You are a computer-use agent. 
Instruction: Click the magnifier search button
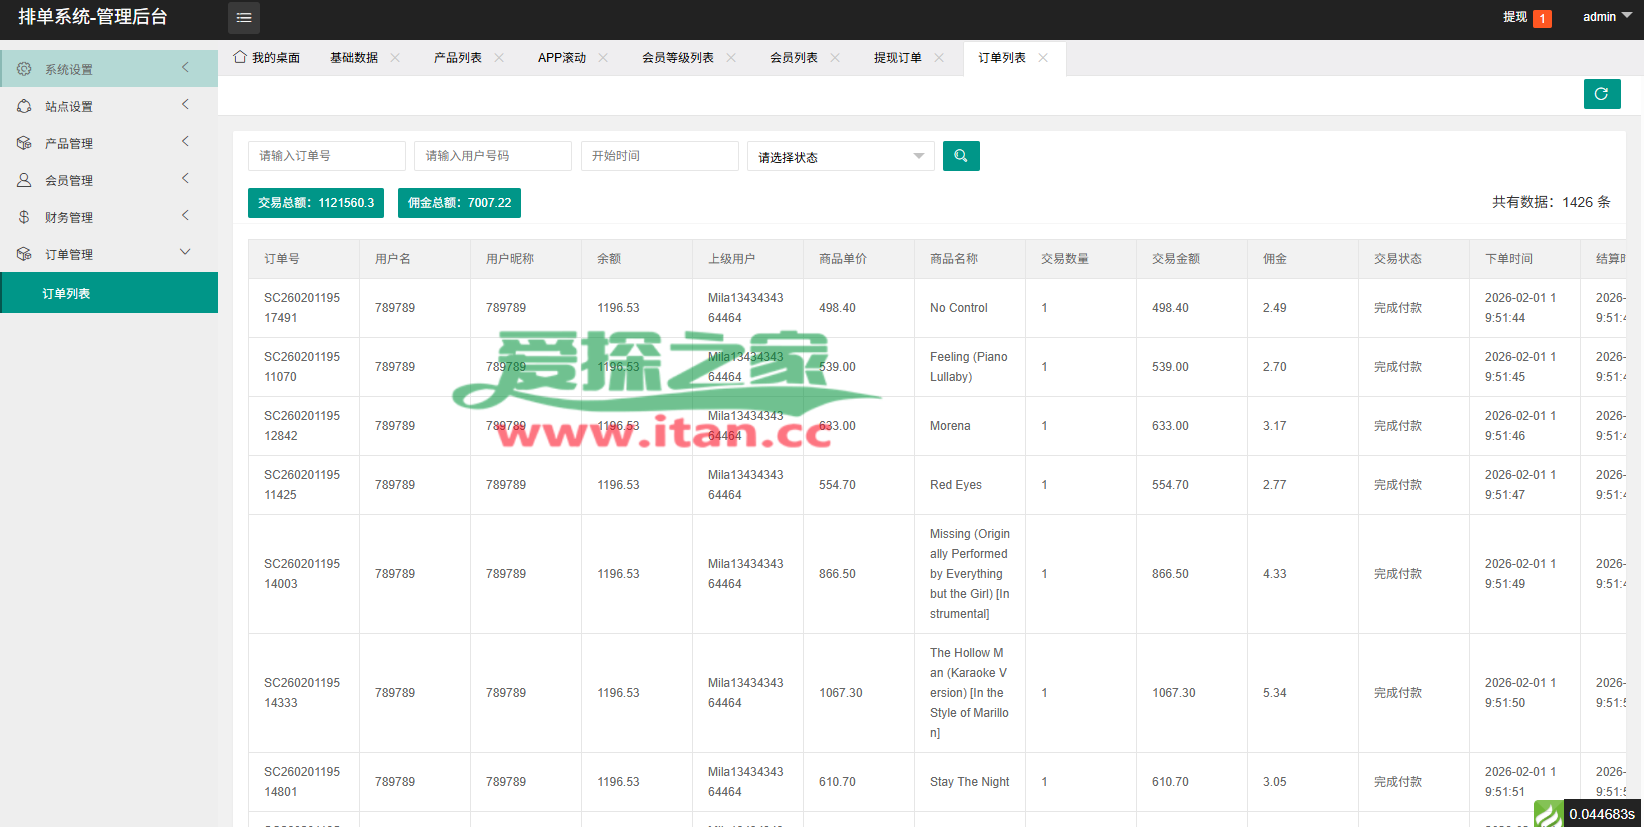(x=961, y=156)
